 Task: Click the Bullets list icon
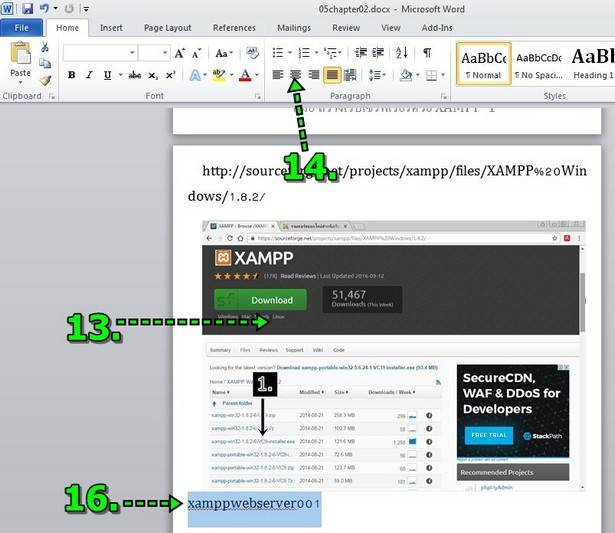click(278, 53)
